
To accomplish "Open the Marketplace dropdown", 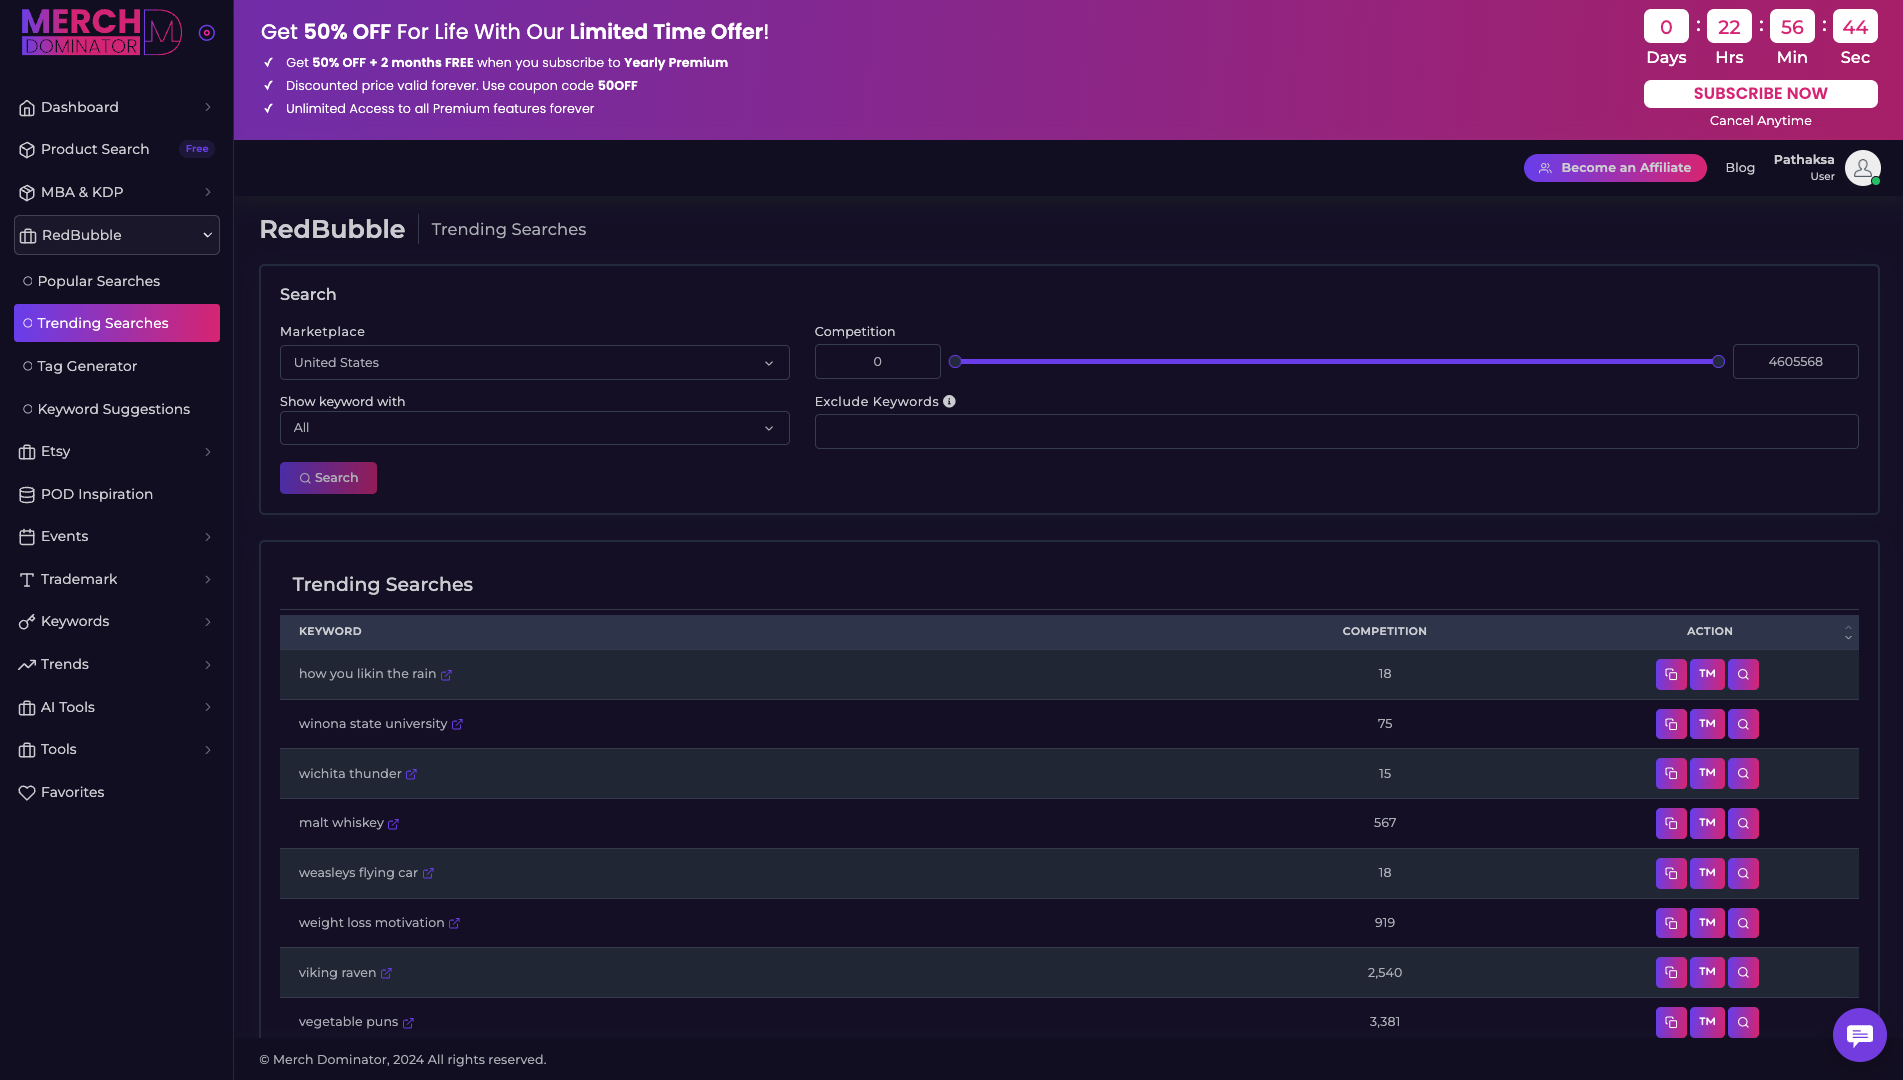I will point(534,362).
